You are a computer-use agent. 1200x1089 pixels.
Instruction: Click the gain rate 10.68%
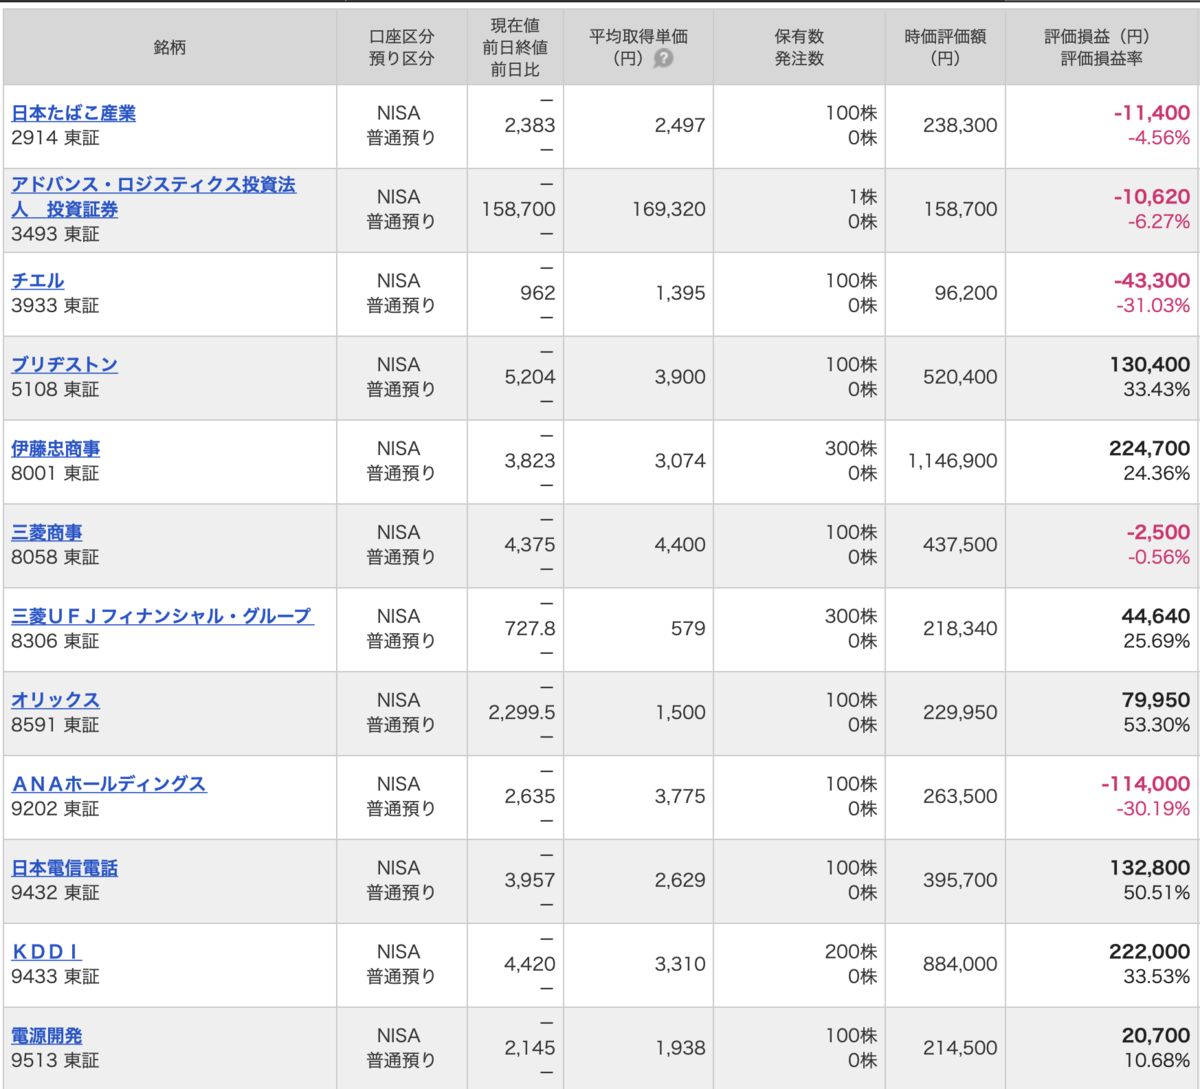click(x=1157, y=1061)
